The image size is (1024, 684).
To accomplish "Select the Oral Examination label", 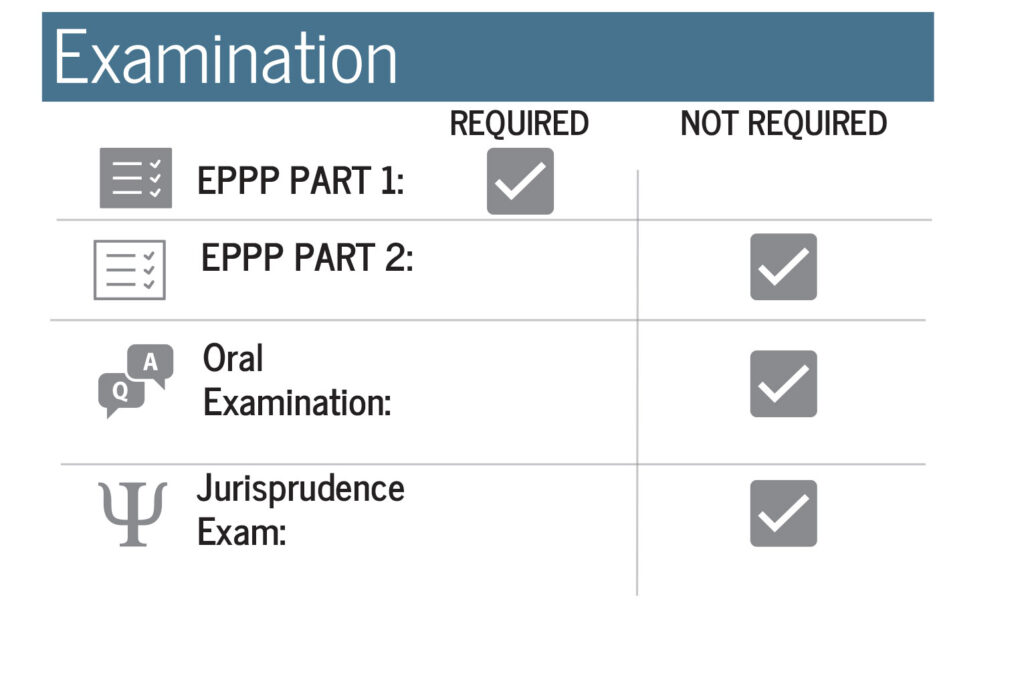I will (x=297, y=380).
